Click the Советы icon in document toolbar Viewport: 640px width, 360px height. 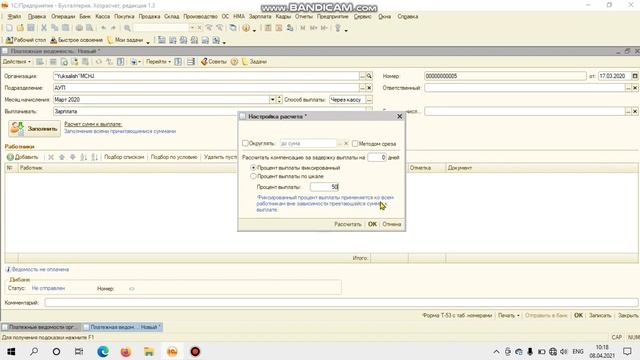coord(204,62)
